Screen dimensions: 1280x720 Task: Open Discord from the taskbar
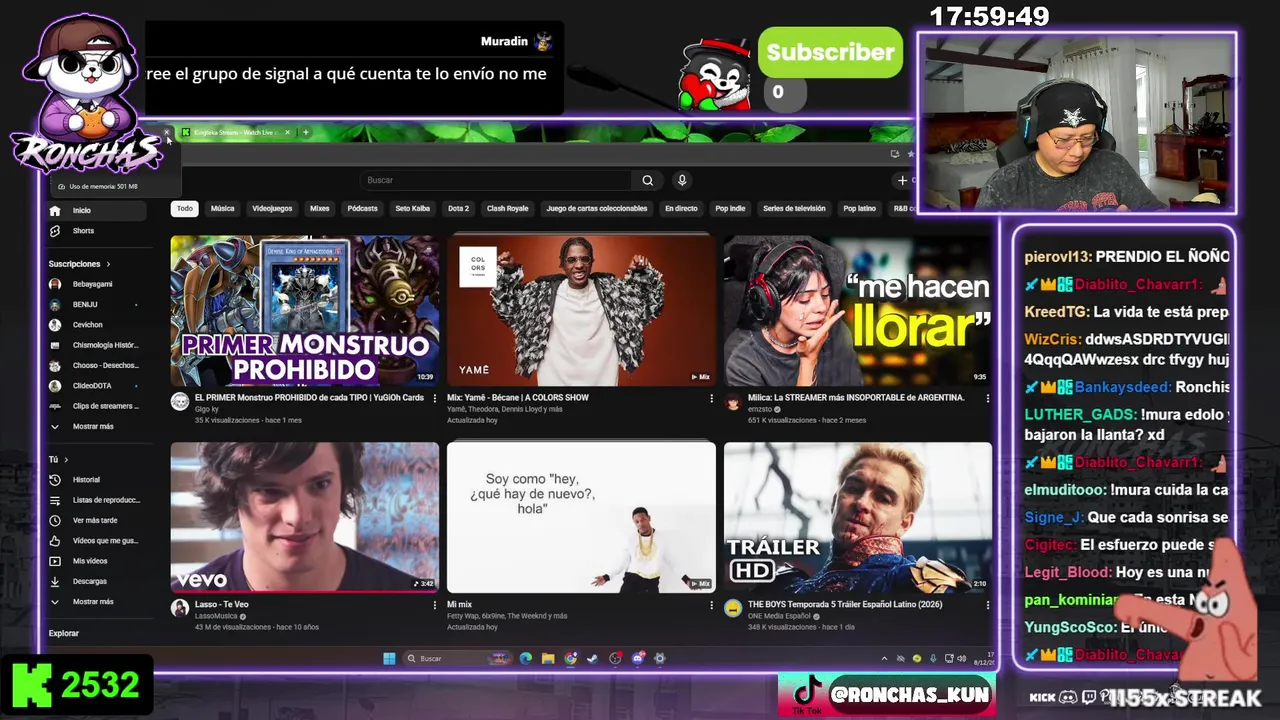coord(637,658)
